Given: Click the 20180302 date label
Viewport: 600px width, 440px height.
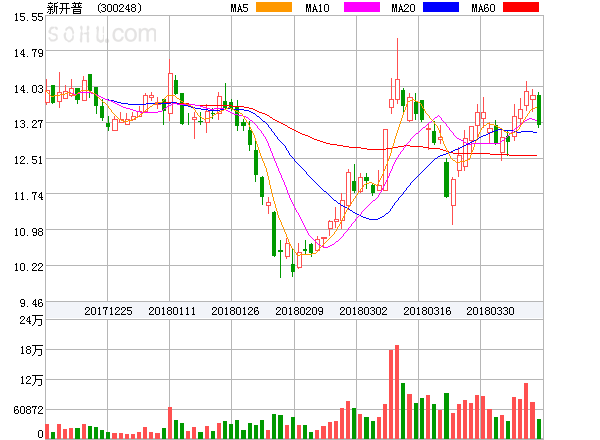Looking at the screenshot, I should click(363, 311).
